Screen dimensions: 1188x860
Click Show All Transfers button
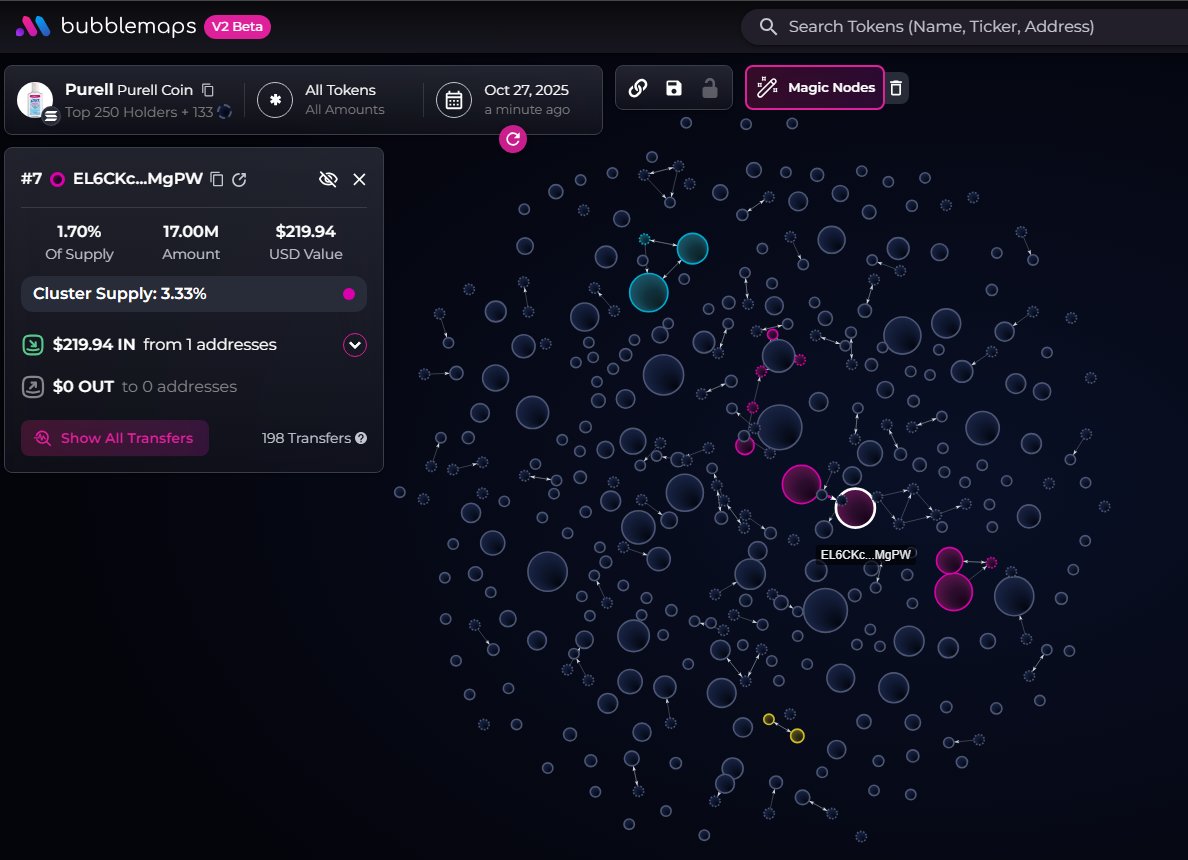tap(115, 438)
